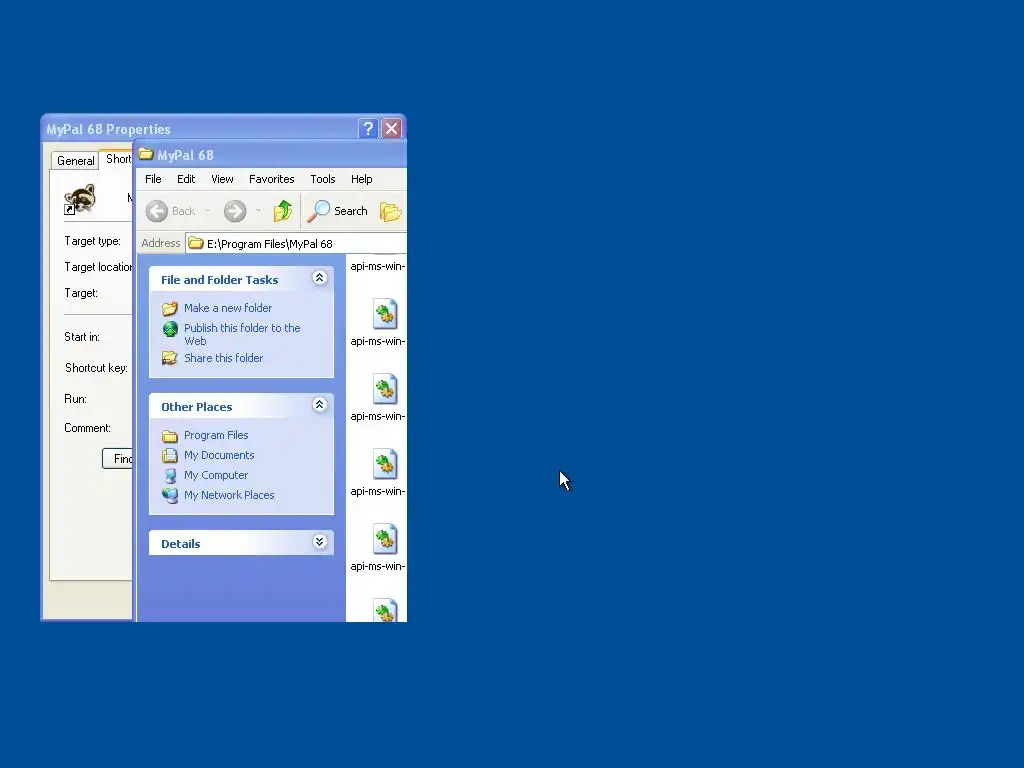Screen dimensions: 1024x768
Task: Click the folder icon in MyPal 68 title bar
Action: click(146, 155)
